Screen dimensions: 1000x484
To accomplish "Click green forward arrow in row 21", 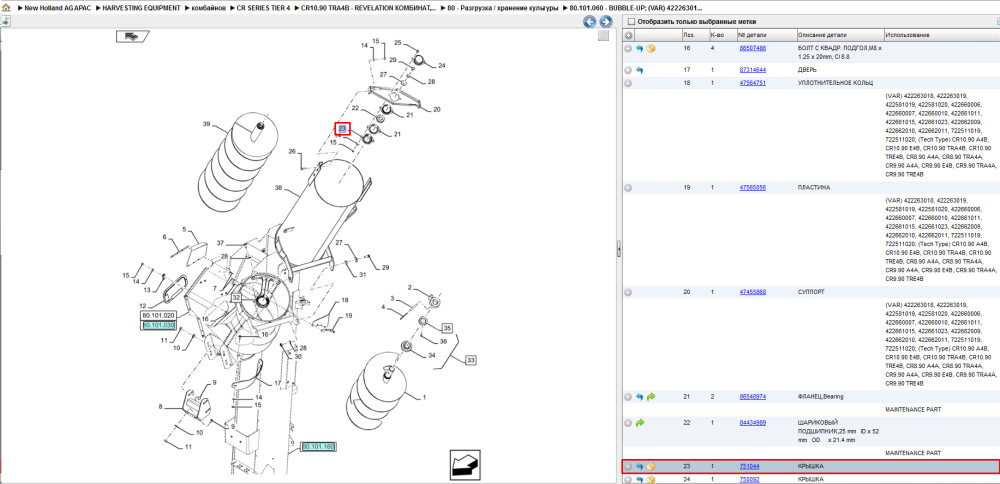I will coord(651,397).
